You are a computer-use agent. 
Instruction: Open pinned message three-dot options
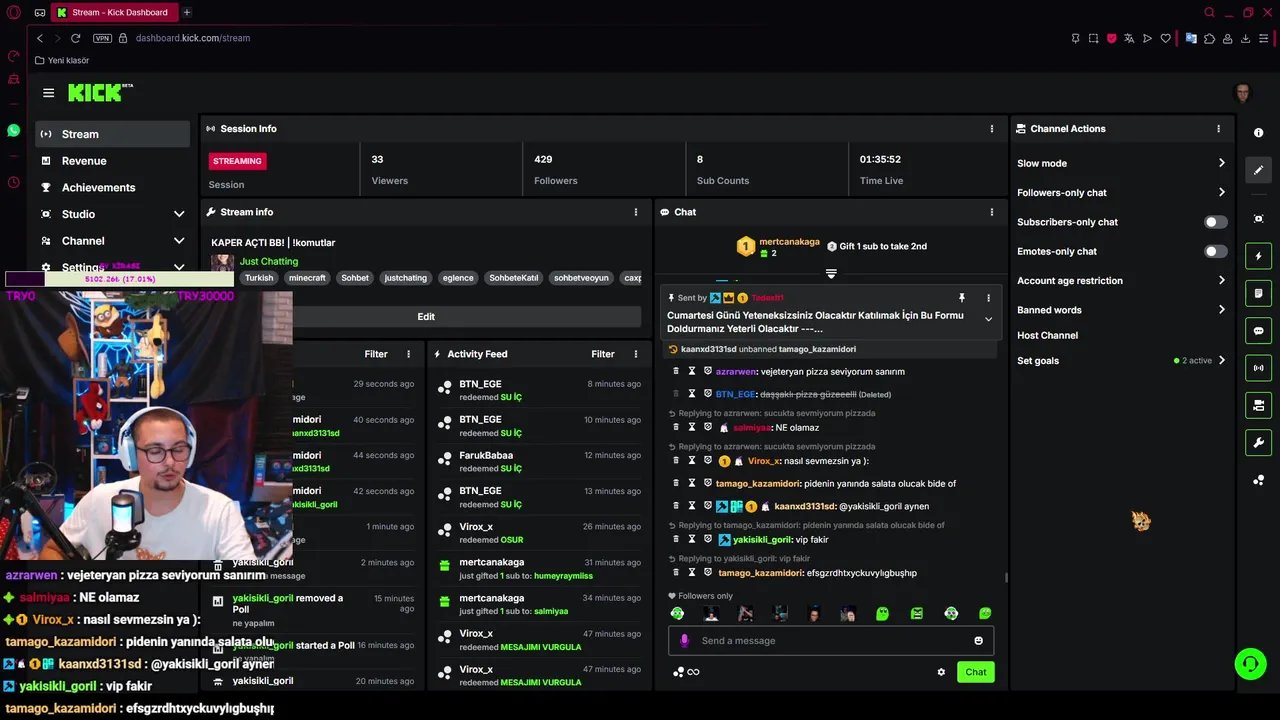coord(988,298)
